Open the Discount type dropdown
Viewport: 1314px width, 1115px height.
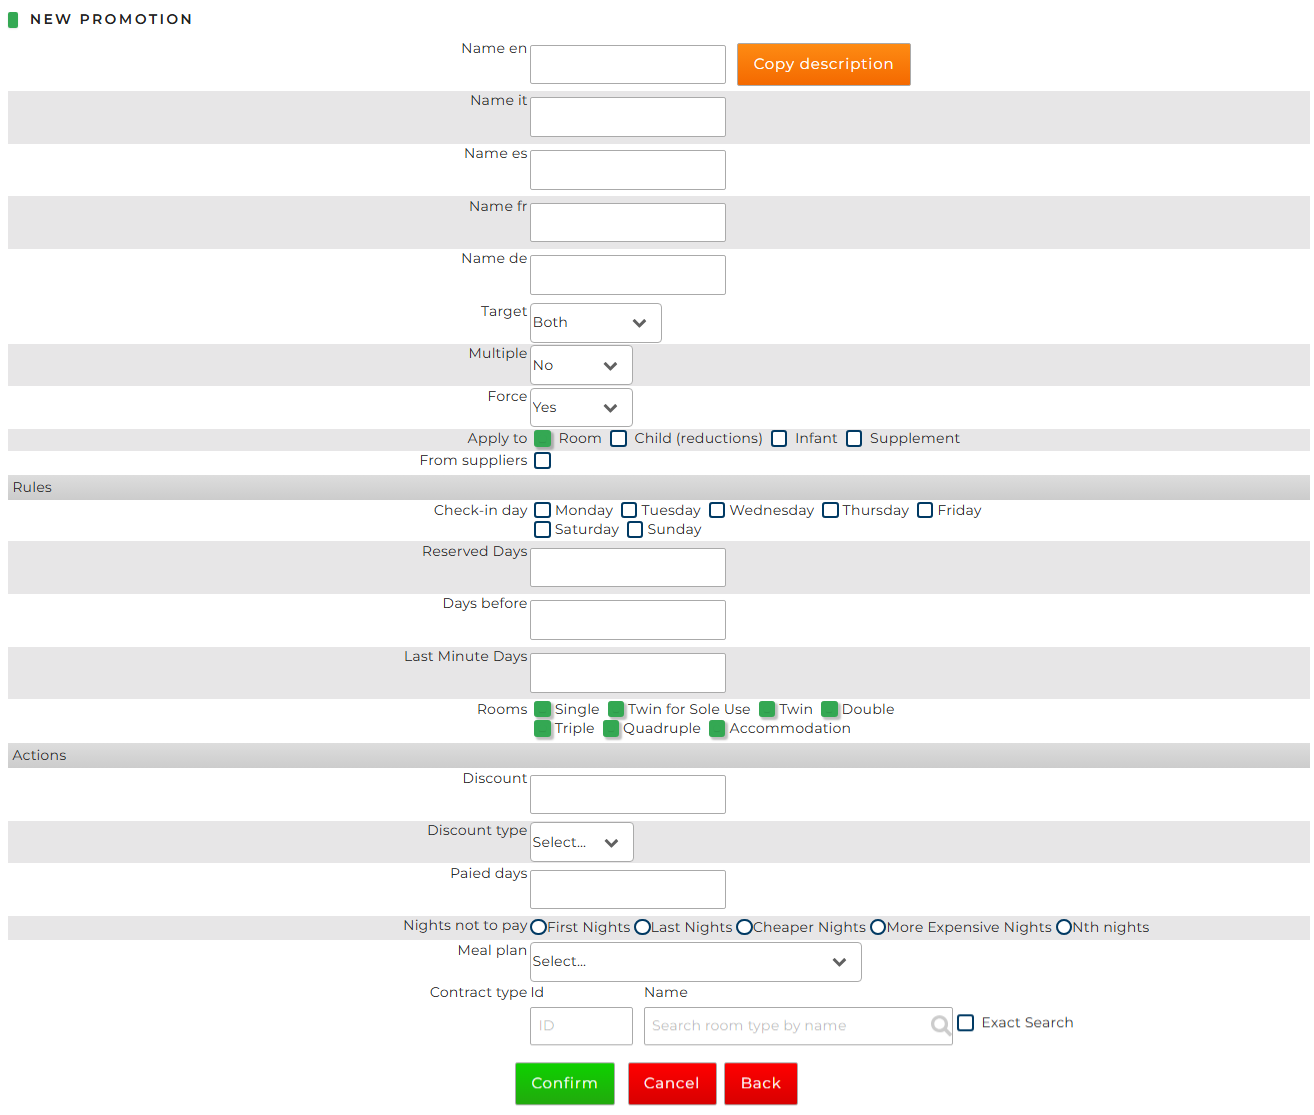581,843
